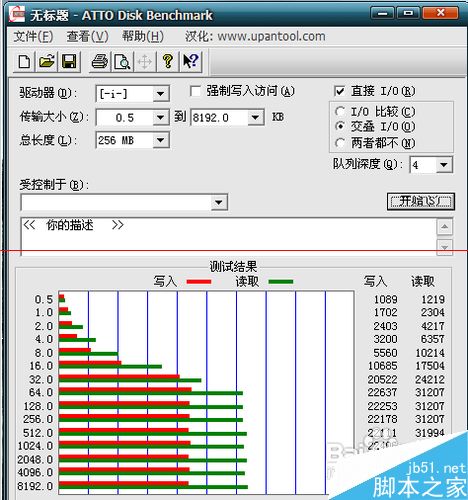
Task: Click the 汉化 www.upantool.com text
Action: (255, 36)
